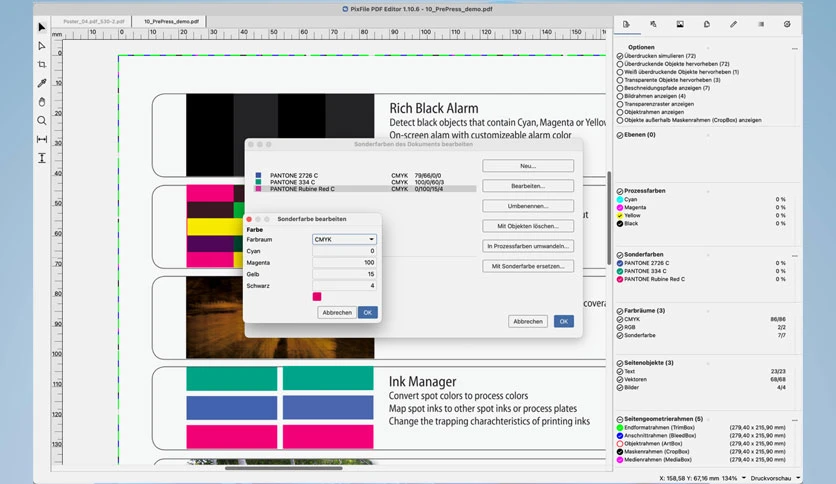The width and height of the screenshot is (836, 484).
Task: Switch to the image panel tab icon
Action: click(680, 25)
